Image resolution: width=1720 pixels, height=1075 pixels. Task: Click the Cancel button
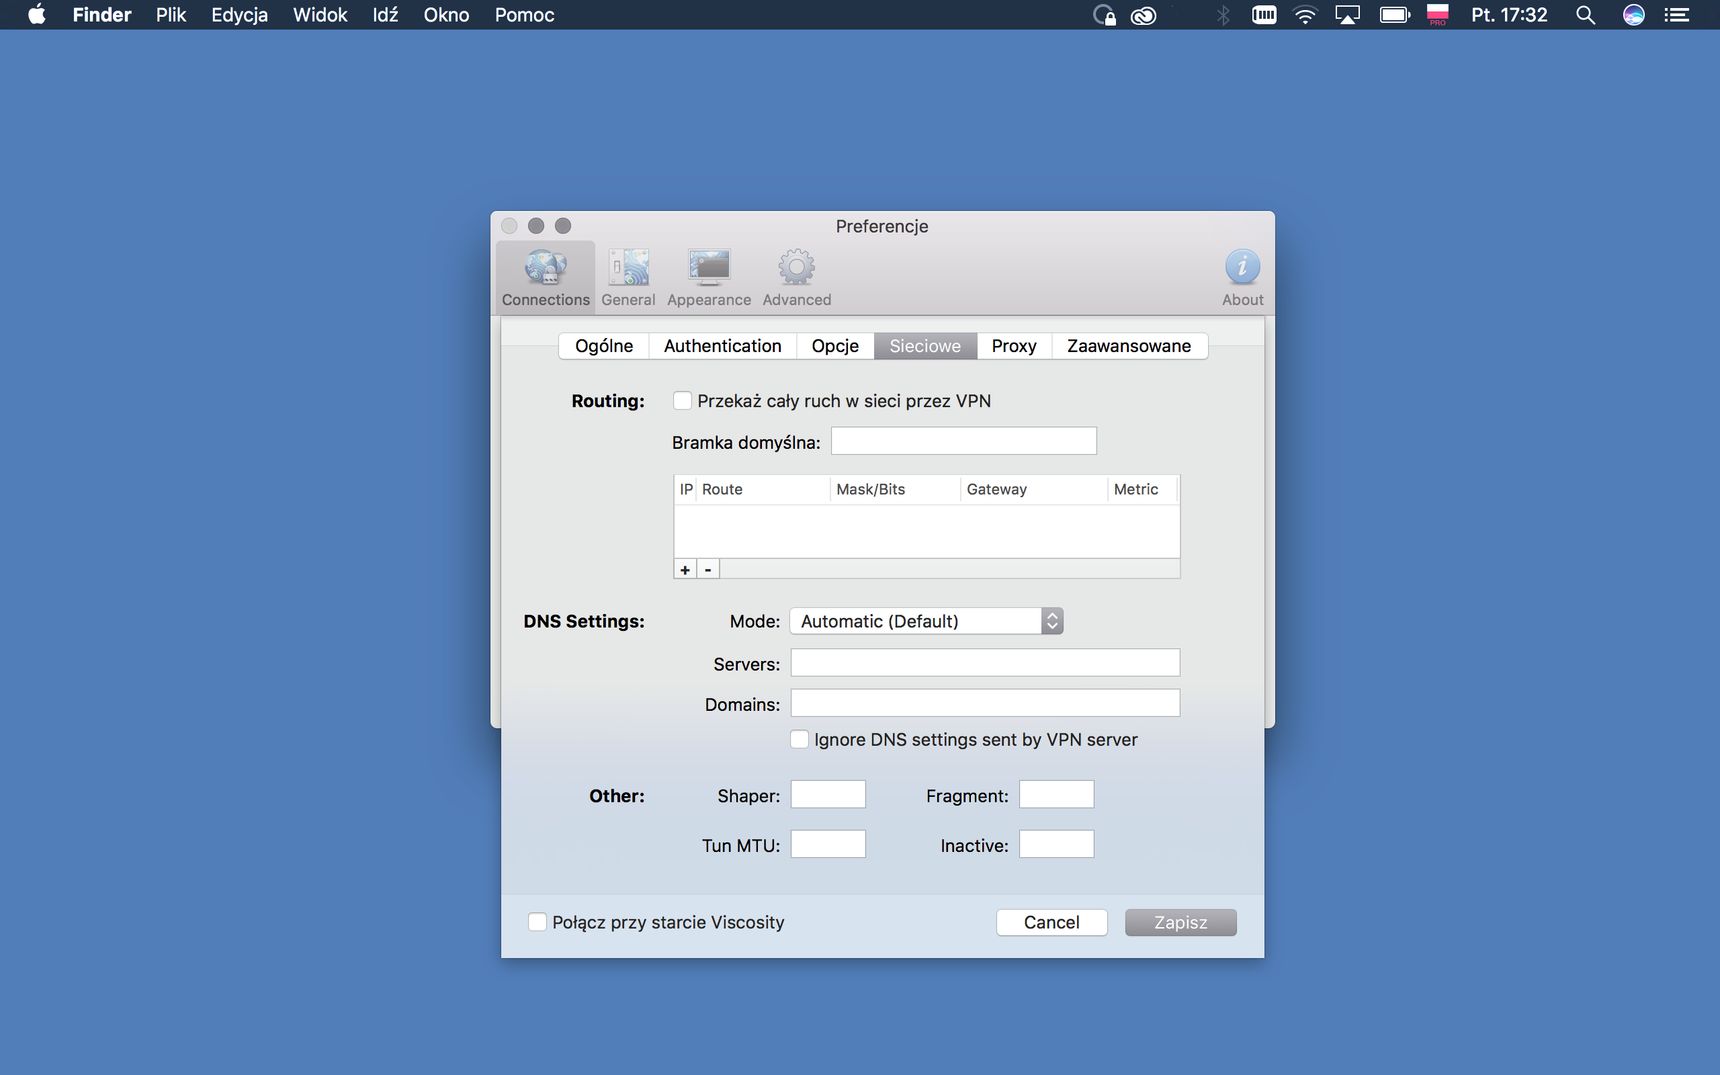[1052, 922]
